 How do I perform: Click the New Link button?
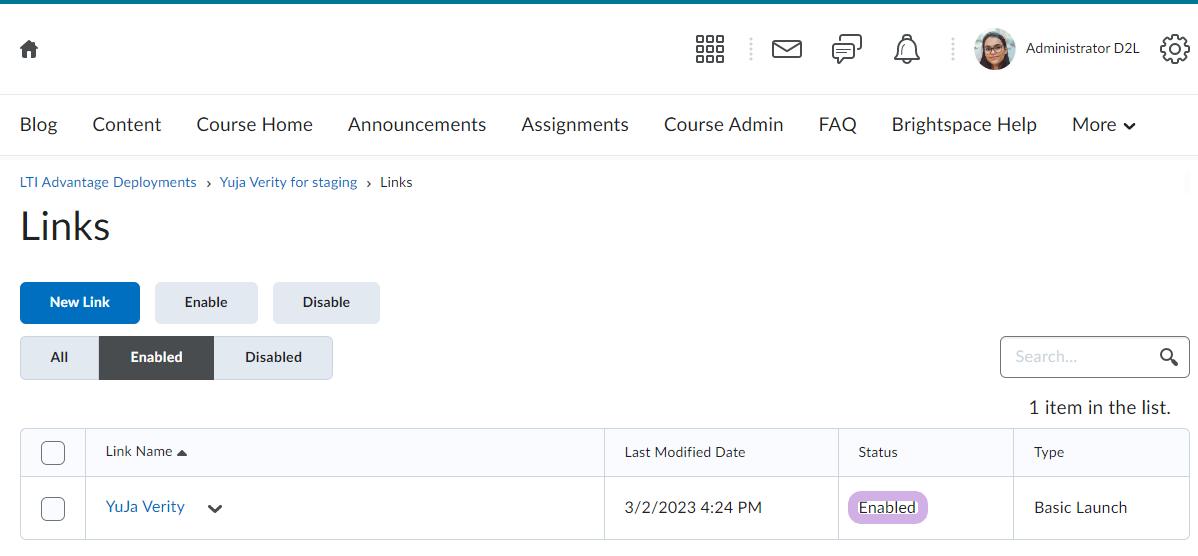80,302
